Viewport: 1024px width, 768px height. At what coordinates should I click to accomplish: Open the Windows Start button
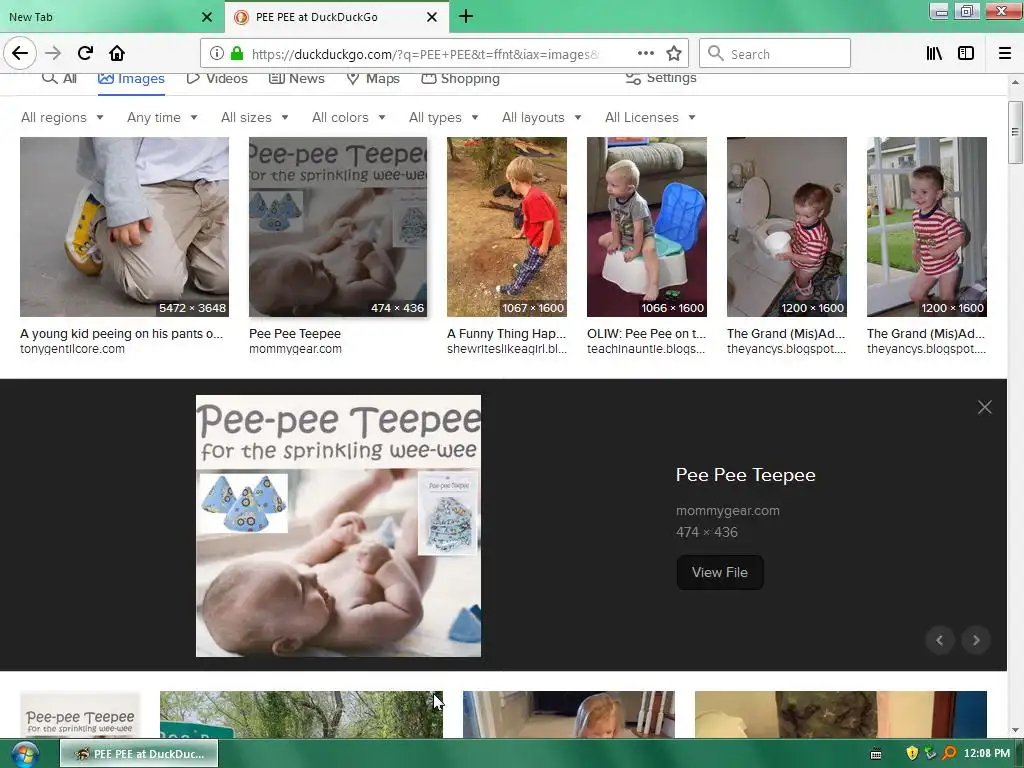tap(25, 754)
